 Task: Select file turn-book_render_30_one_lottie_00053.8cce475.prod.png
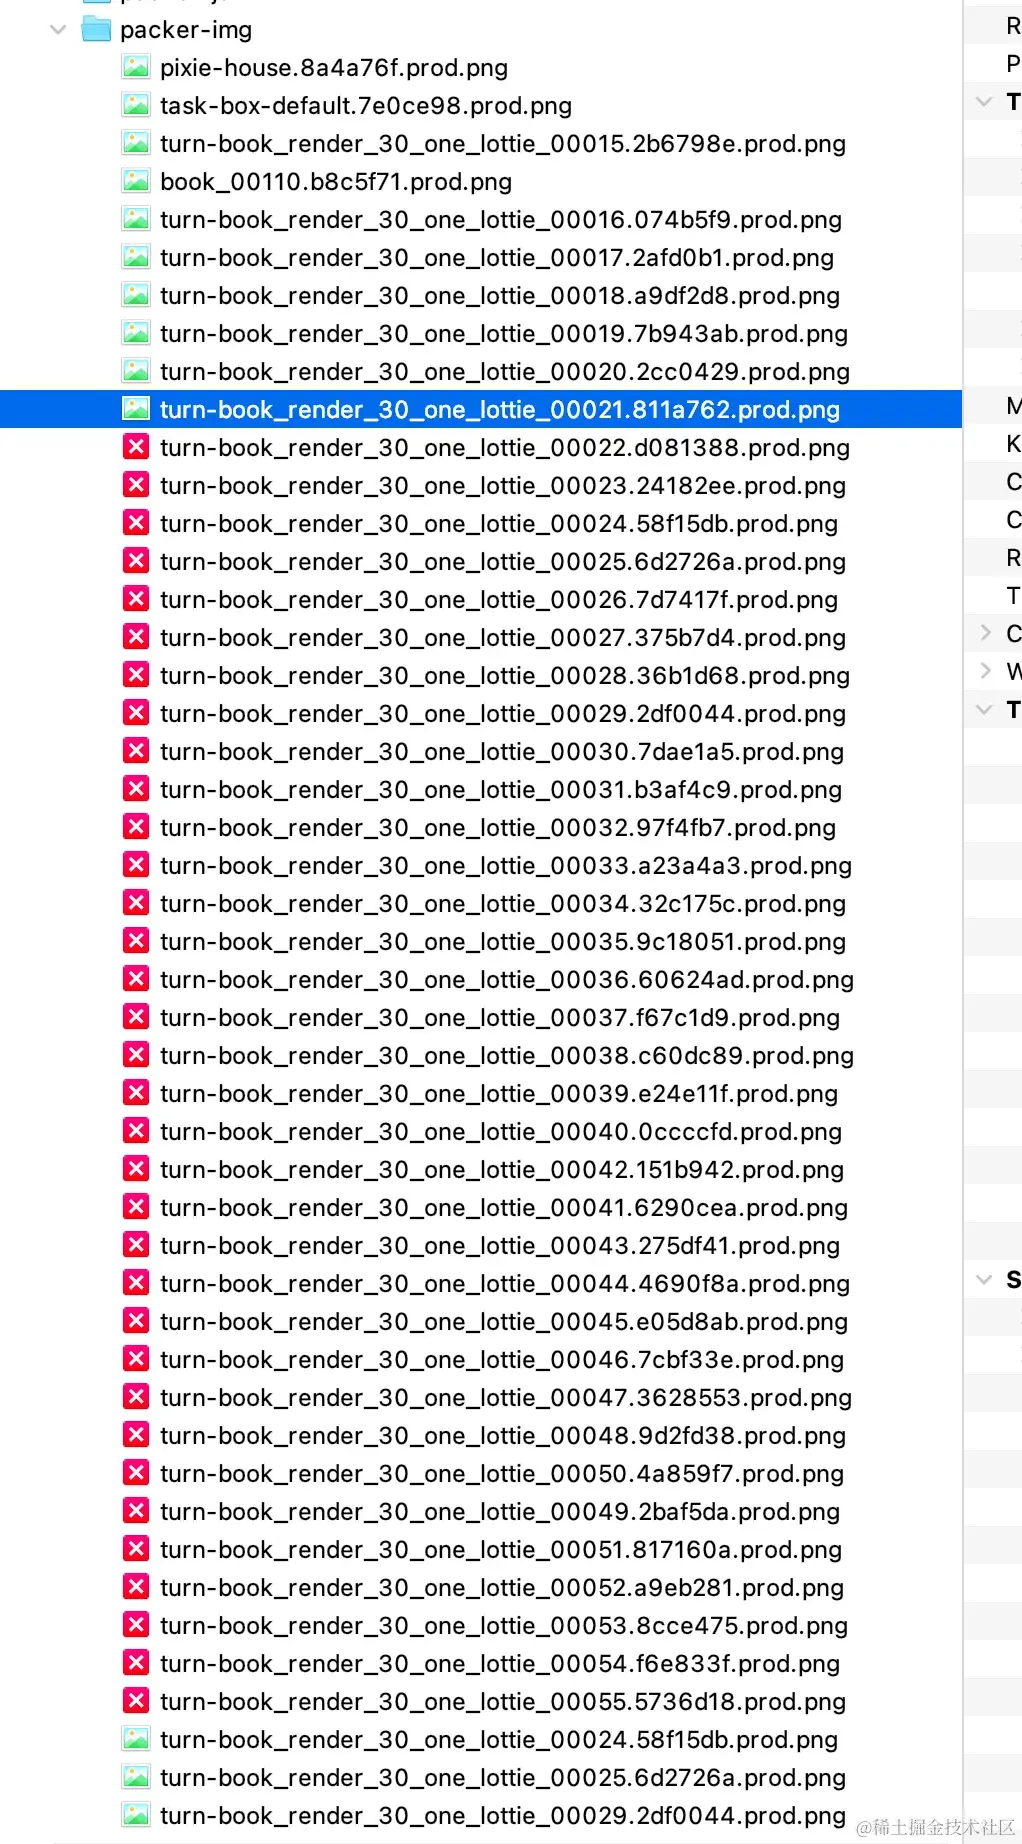tap(504, 1626)
